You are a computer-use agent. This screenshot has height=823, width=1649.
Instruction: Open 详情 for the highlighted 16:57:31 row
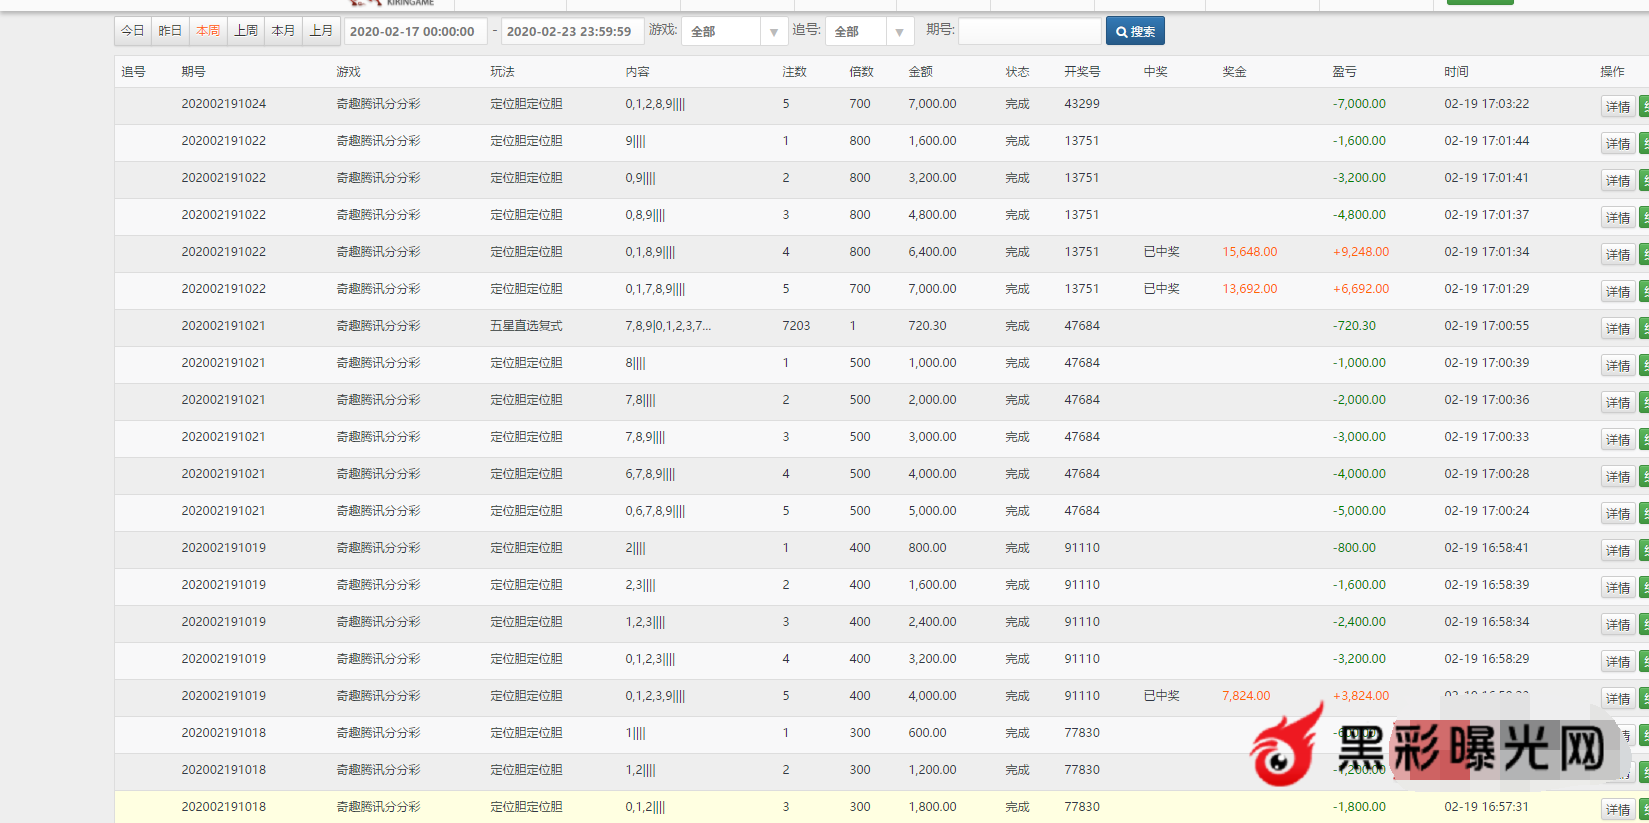coord(1617,810)
